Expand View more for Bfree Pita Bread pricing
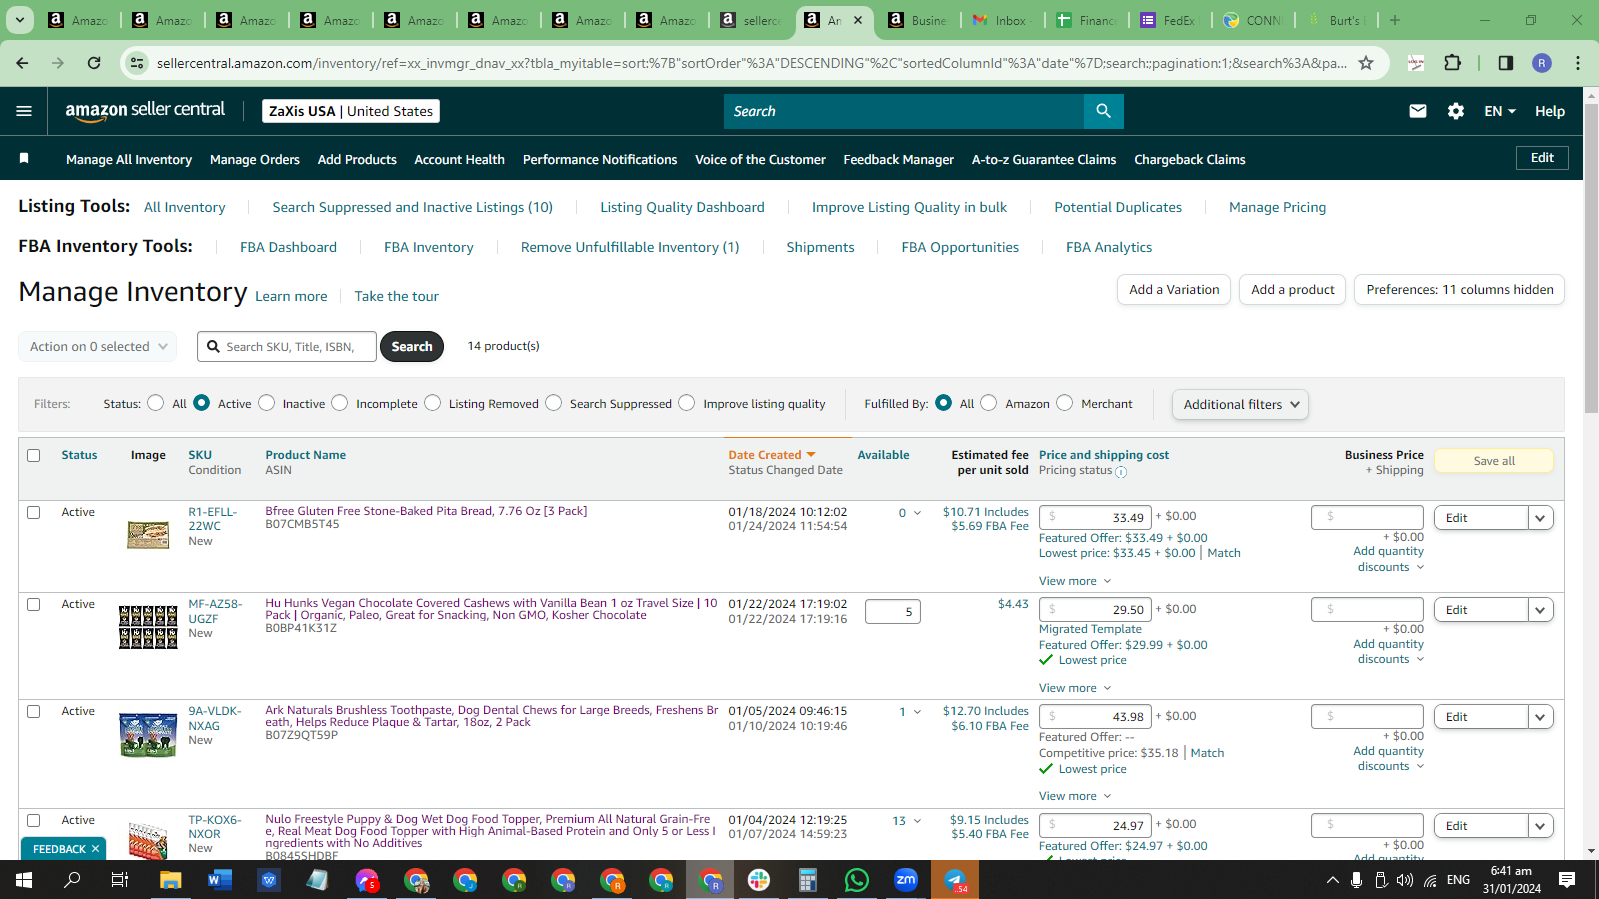The width and height of the screenshot is (1599, 899). pos(1075,581)
